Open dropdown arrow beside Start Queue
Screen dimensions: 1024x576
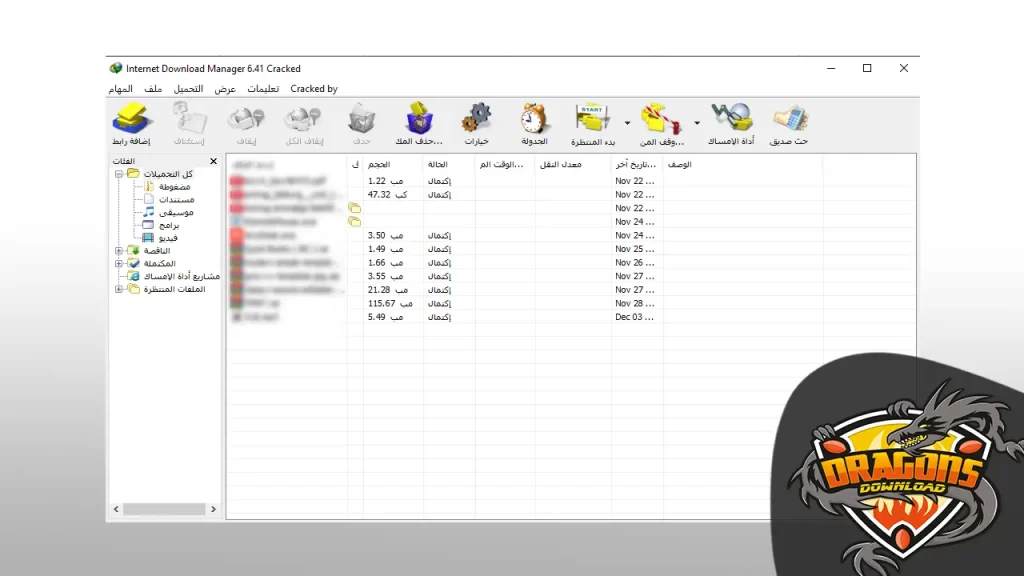tap(627, 124)
